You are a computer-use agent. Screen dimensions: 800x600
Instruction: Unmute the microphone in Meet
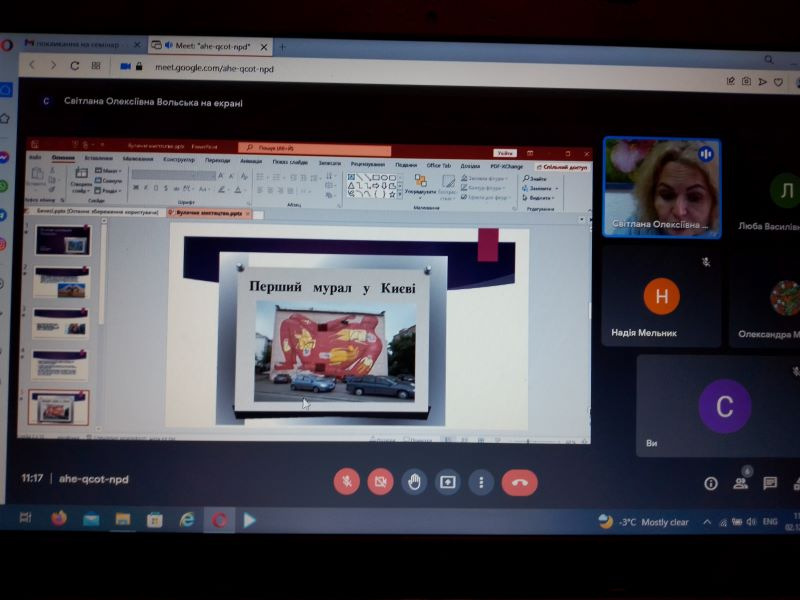[347, 482]
